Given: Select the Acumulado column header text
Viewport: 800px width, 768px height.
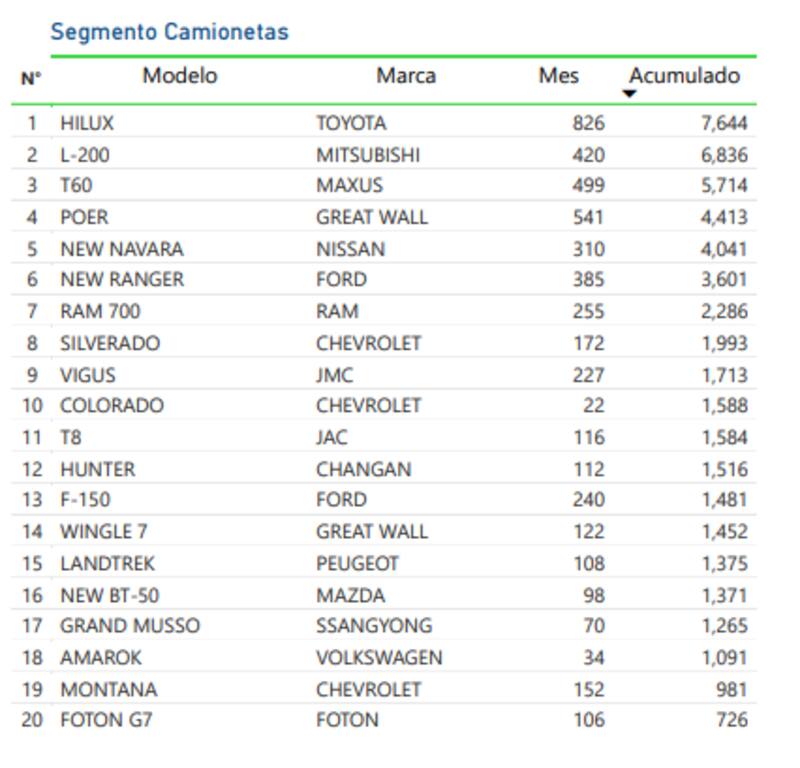Looking at the screenshot, I should tap(684, 75).
